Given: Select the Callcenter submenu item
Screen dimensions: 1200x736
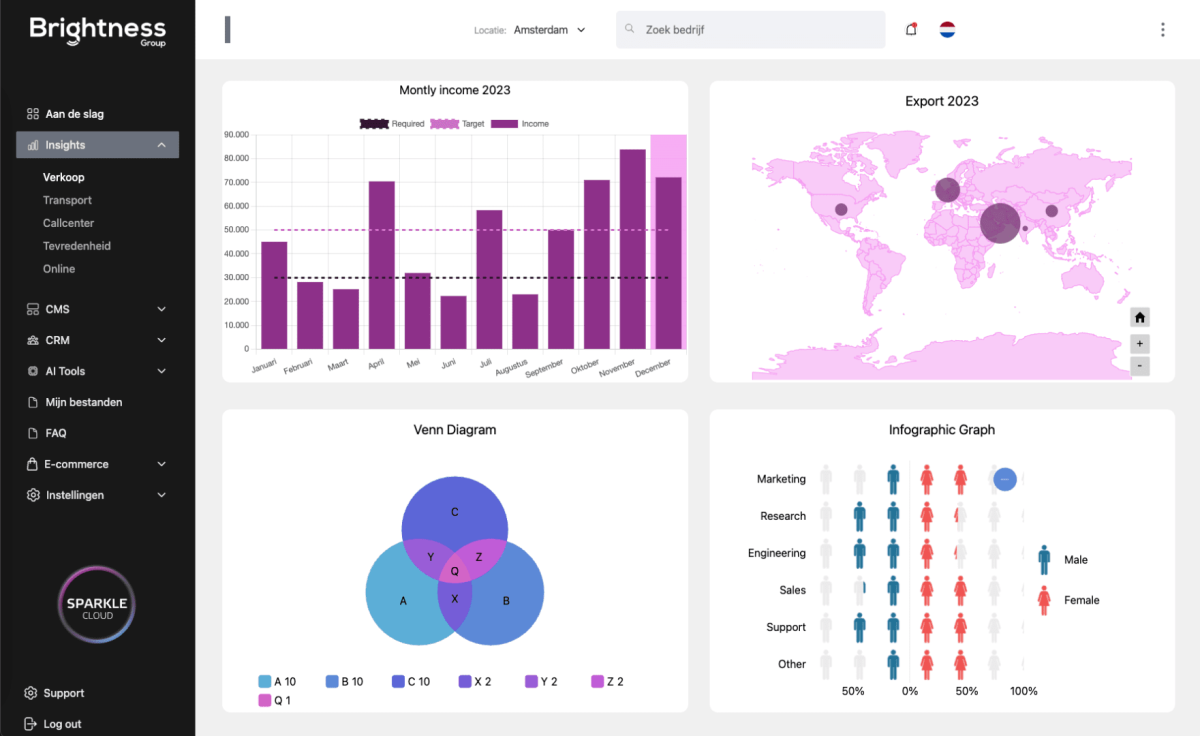Looking at the screenshot, I should coord(68,223).
